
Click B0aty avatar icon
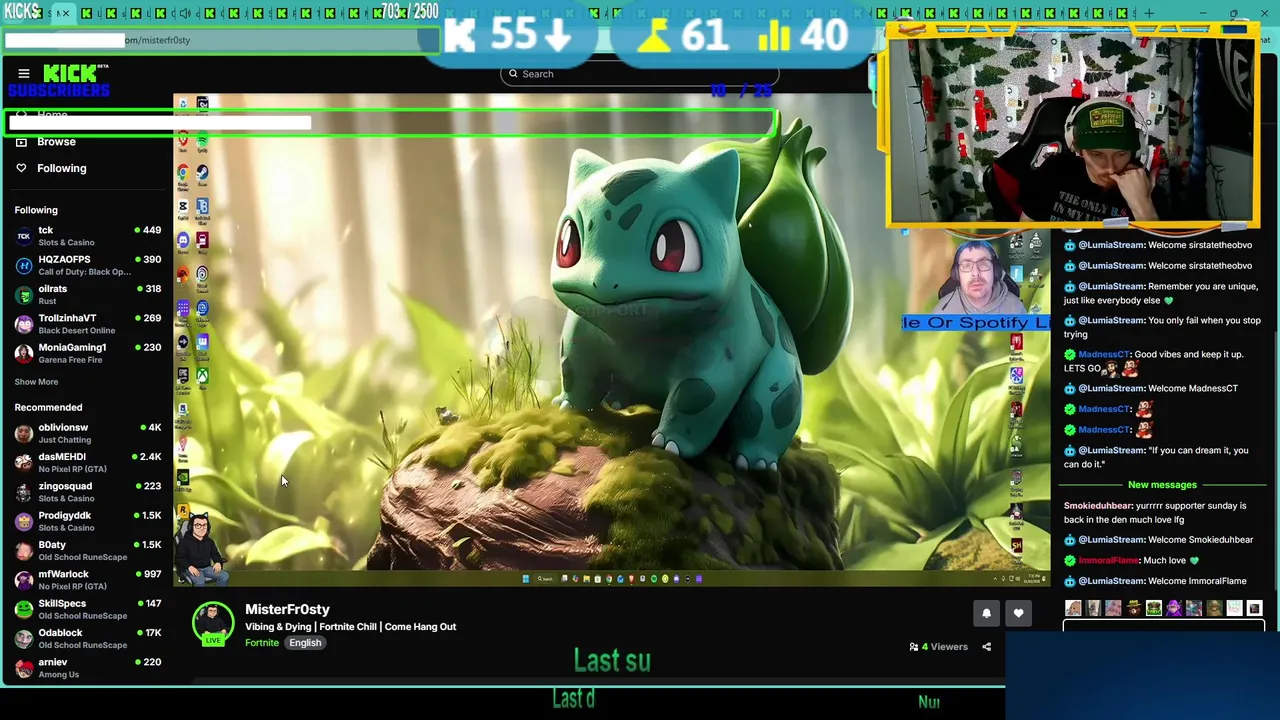coord(24,550)
